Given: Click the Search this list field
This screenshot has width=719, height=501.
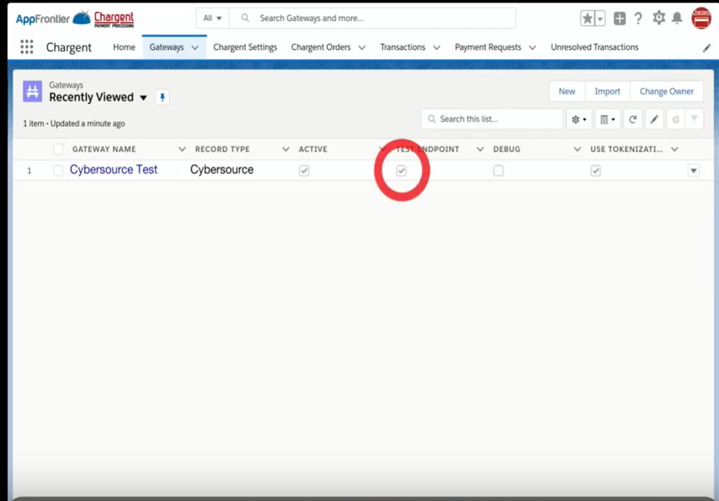Looking at the screenshot, I should tap(492, 119).
